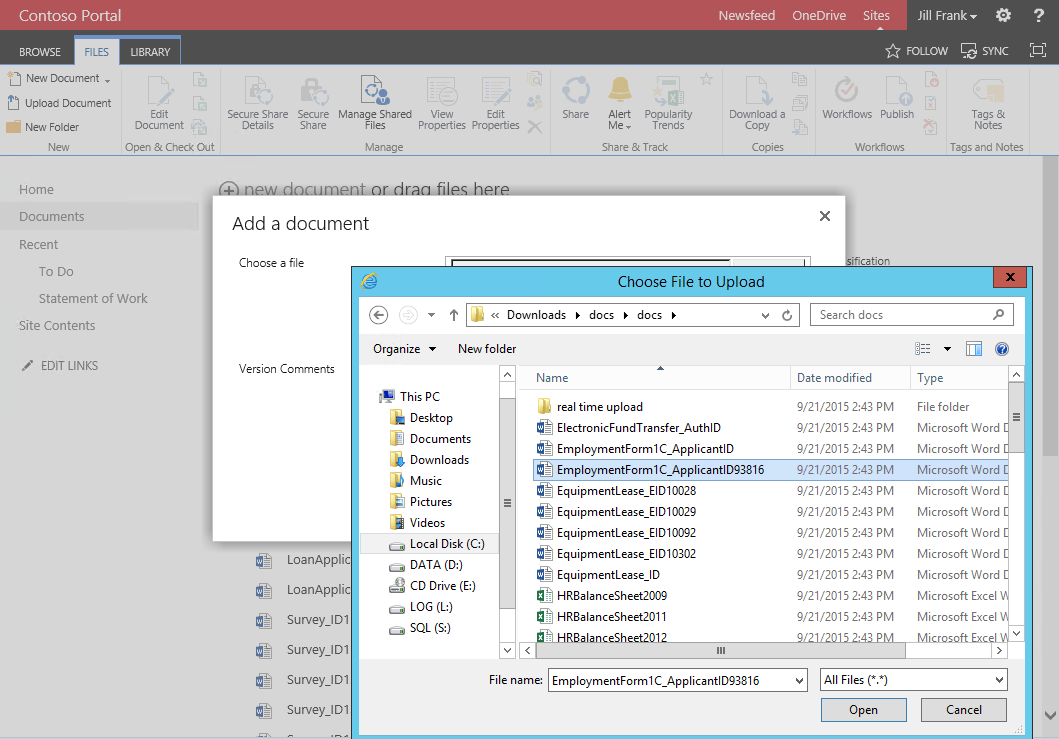Open the recent locations dropdown arrow
Screen dimensions: 1059x739
(431, 315)
